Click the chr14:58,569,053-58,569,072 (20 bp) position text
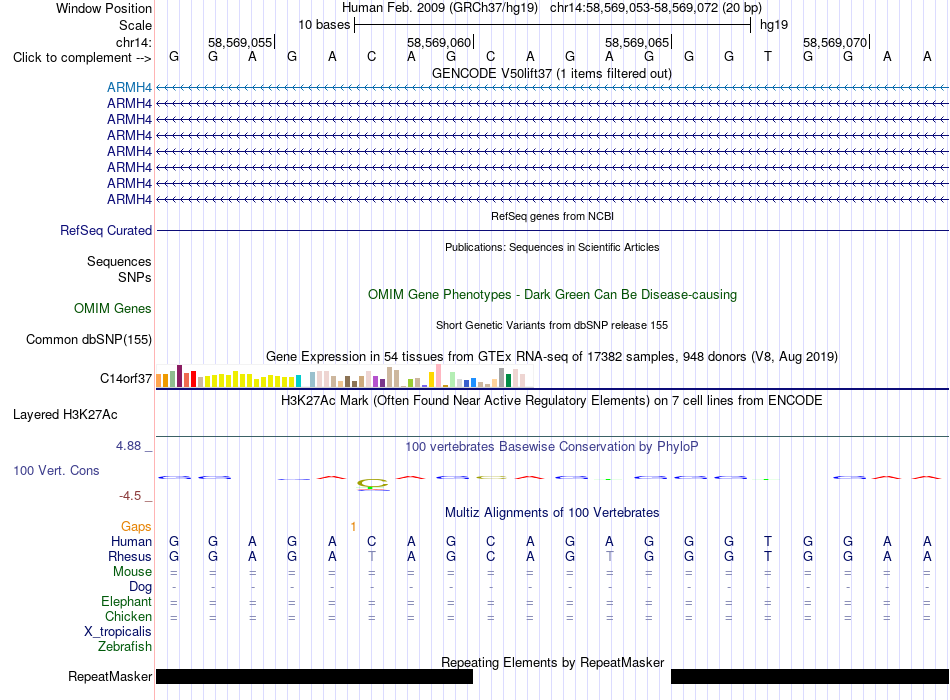Screen dimensions: 950x700 coord(656,8)
